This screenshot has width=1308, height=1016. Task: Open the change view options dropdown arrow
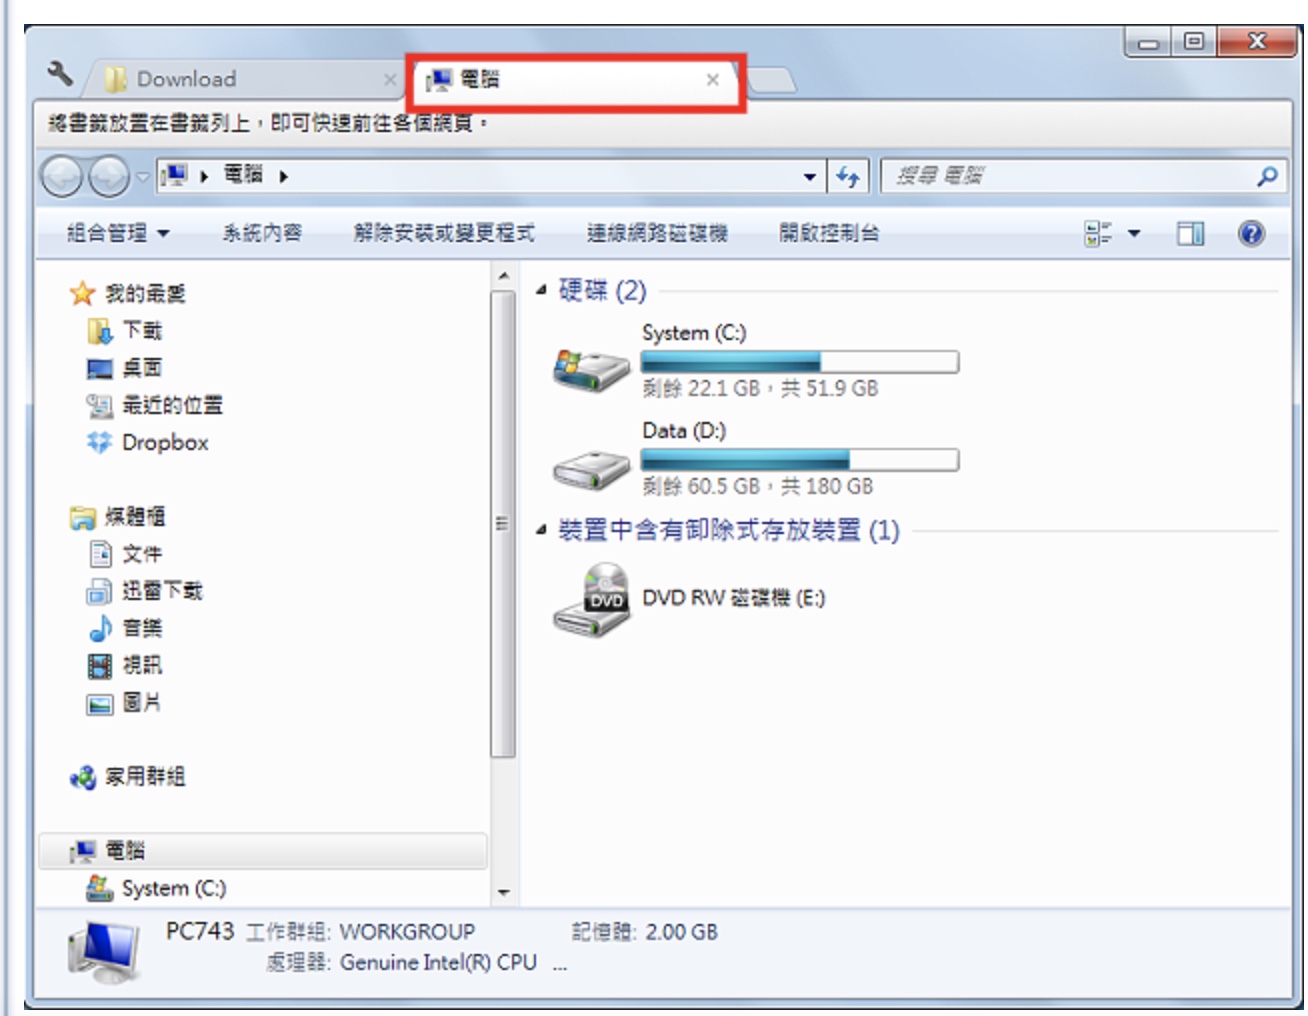coord(1134,234)
